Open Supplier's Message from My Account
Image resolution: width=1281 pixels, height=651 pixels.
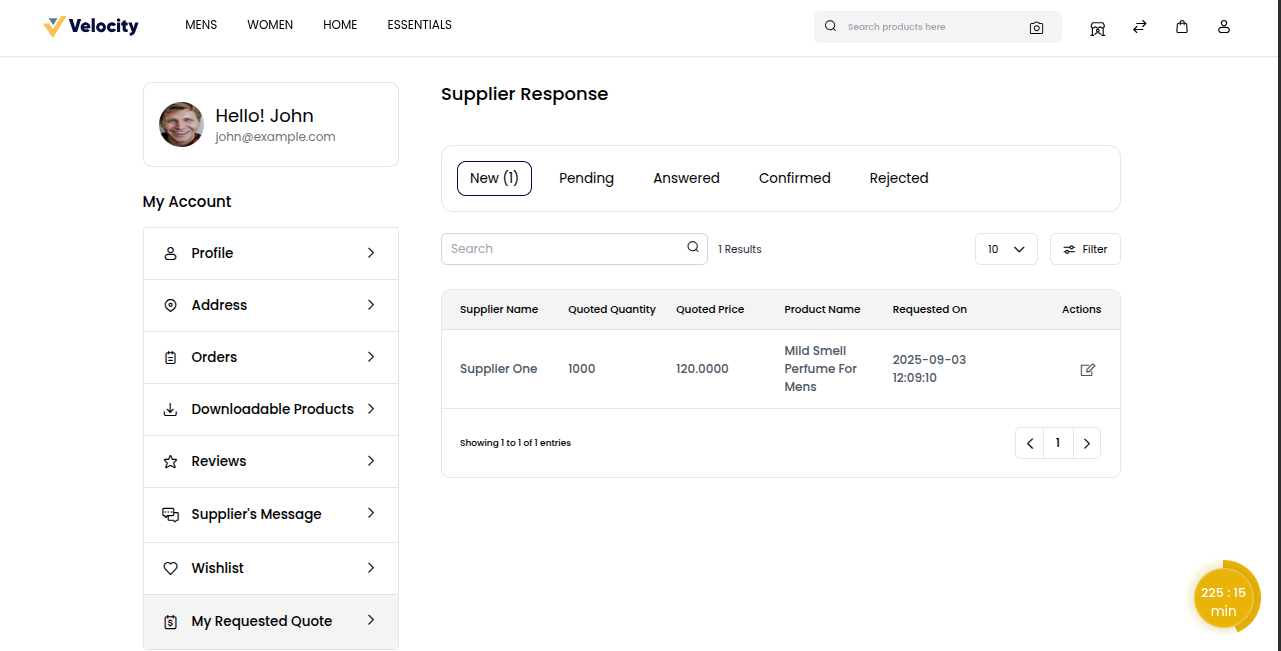(256, 514)
